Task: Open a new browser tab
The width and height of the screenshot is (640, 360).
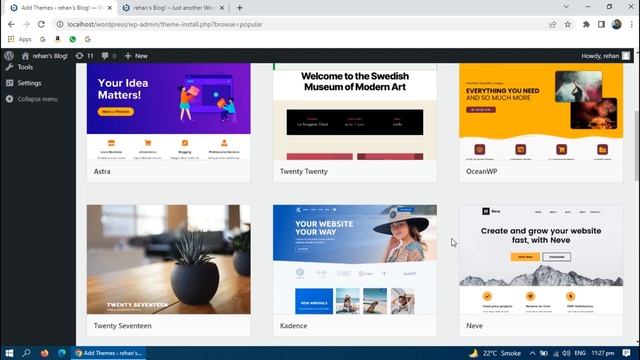Action: click(x=240, y=8)
